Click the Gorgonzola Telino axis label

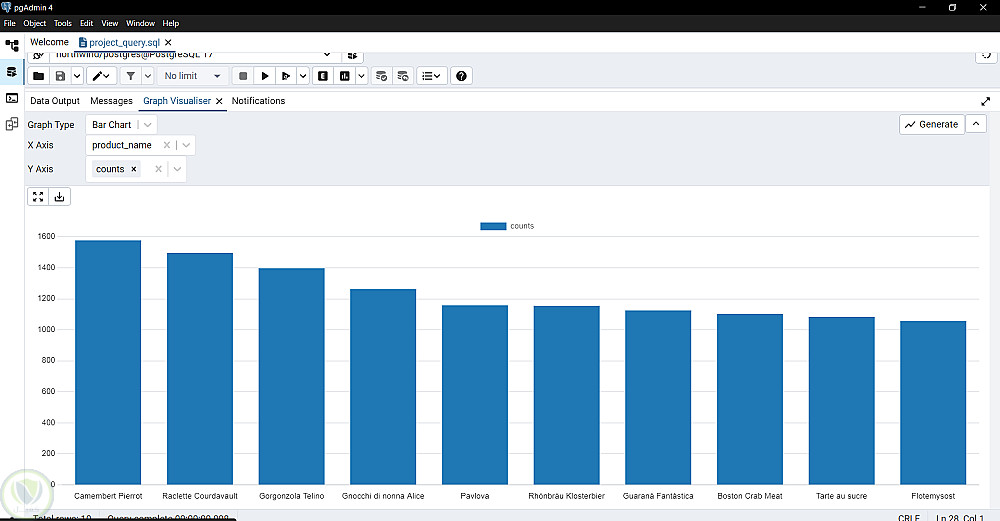point(291,496)
